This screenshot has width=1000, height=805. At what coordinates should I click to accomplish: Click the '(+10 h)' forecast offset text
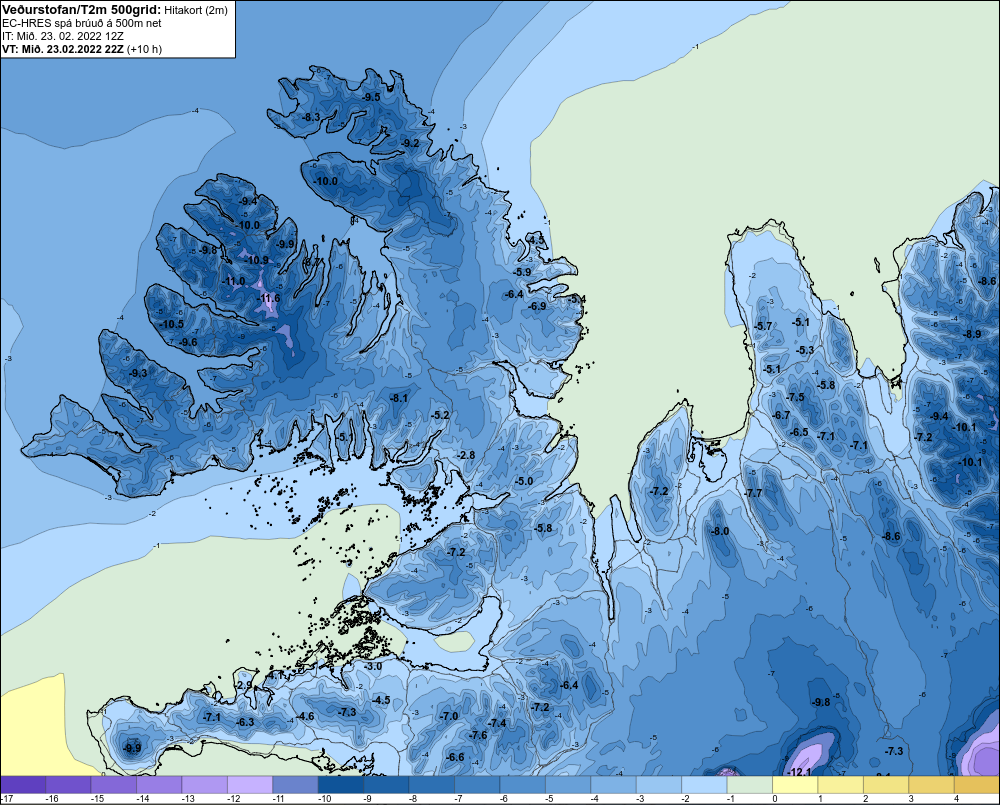tap(144, 49)
